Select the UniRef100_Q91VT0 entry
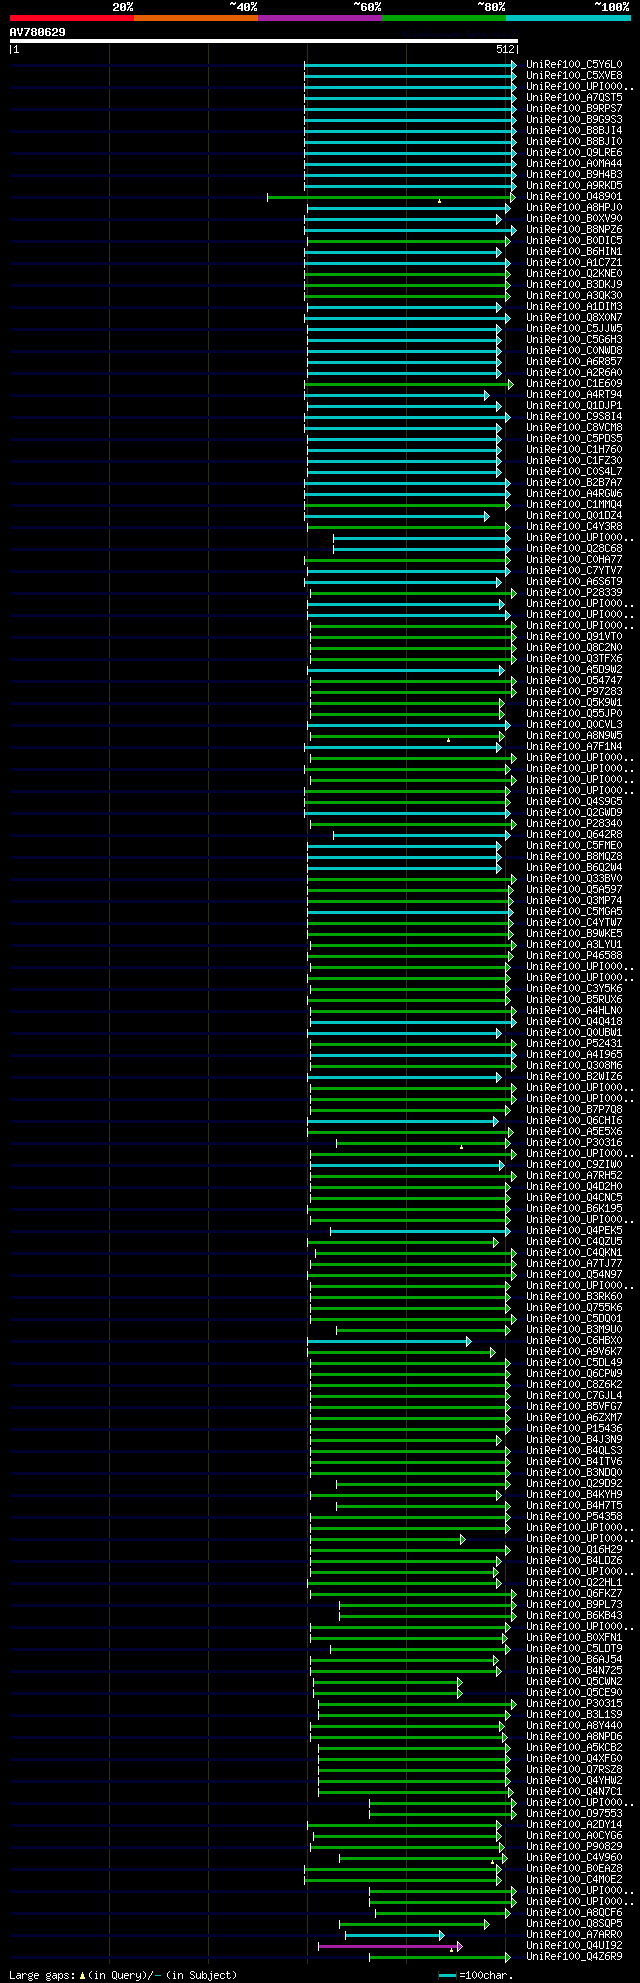The height and width of the screenshot is (1983, 640). click(x=574, y=637)
